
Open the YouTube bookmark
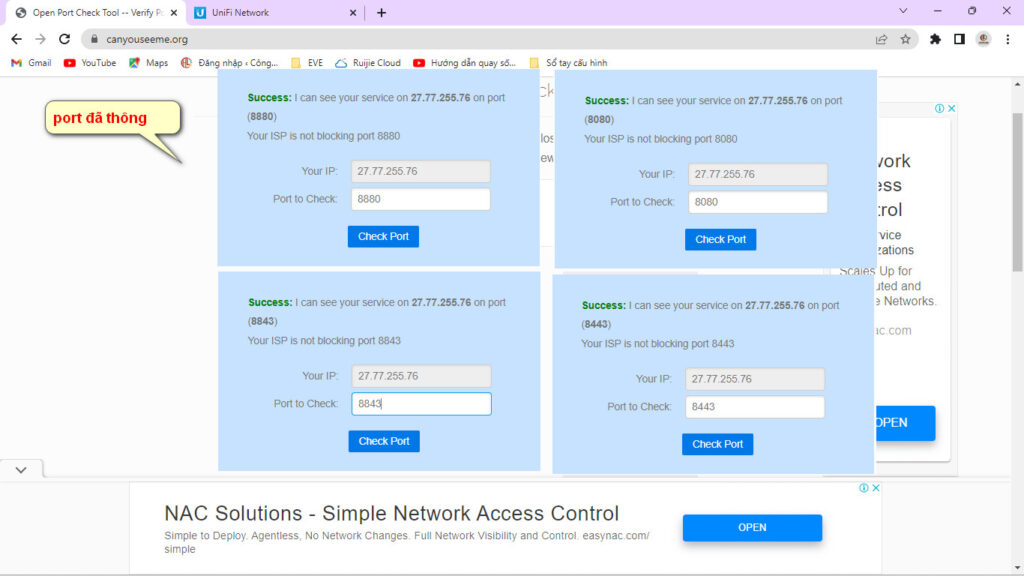point(90,63)
